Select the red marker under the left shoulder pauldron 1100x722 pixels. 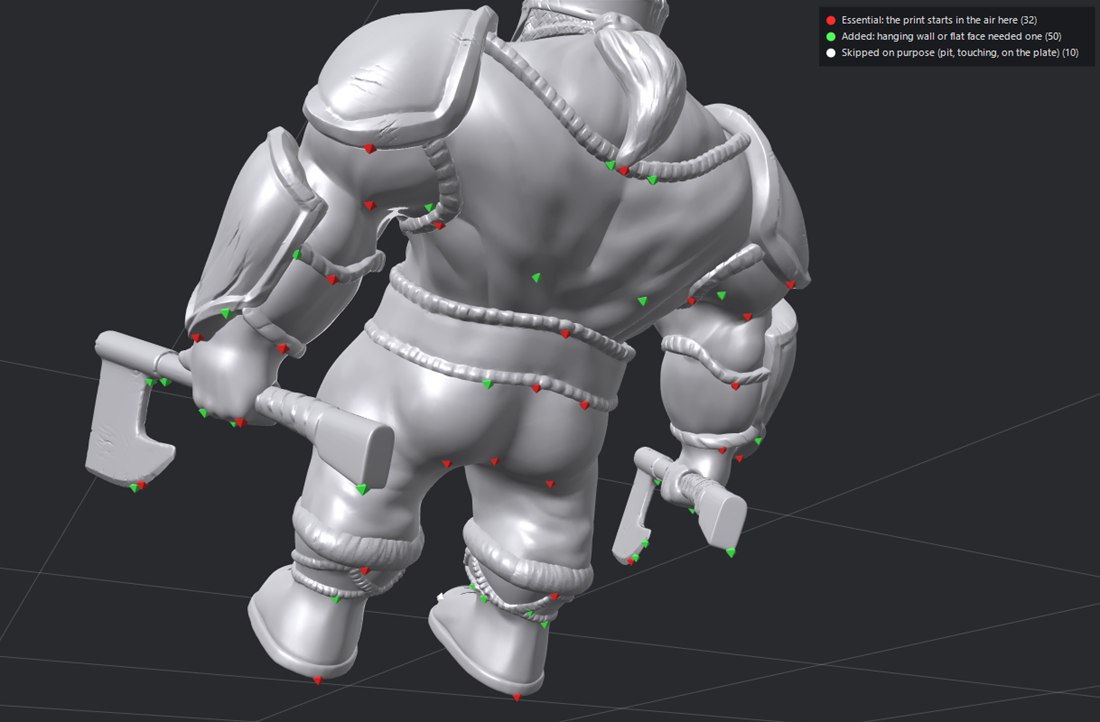tap(369, 148)
